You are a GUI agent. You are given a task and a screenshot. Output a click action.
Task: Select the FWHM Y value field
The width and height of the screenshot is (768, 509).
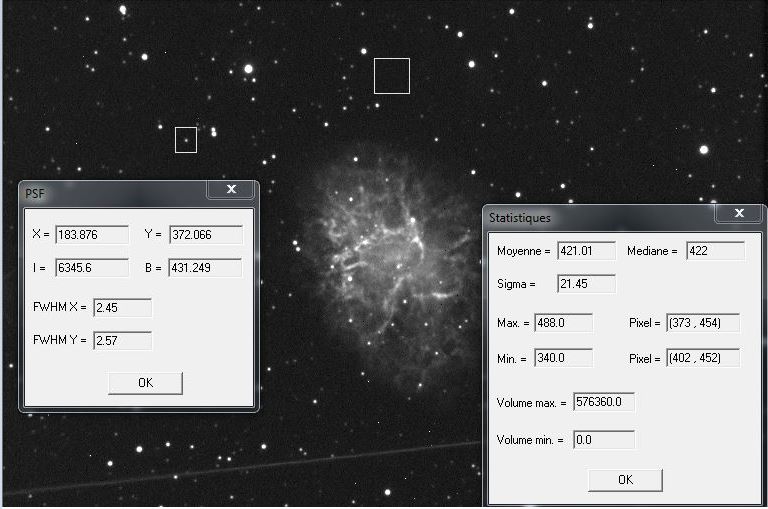pos(122,340)
